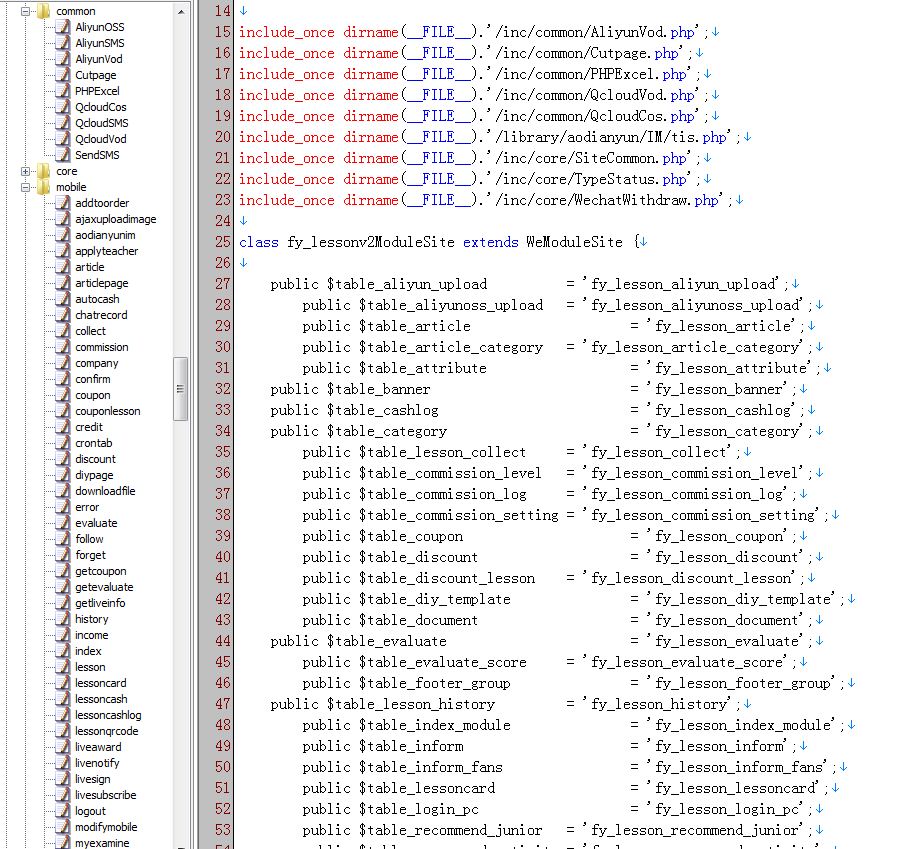Expand the core folder node

[25, 171]
